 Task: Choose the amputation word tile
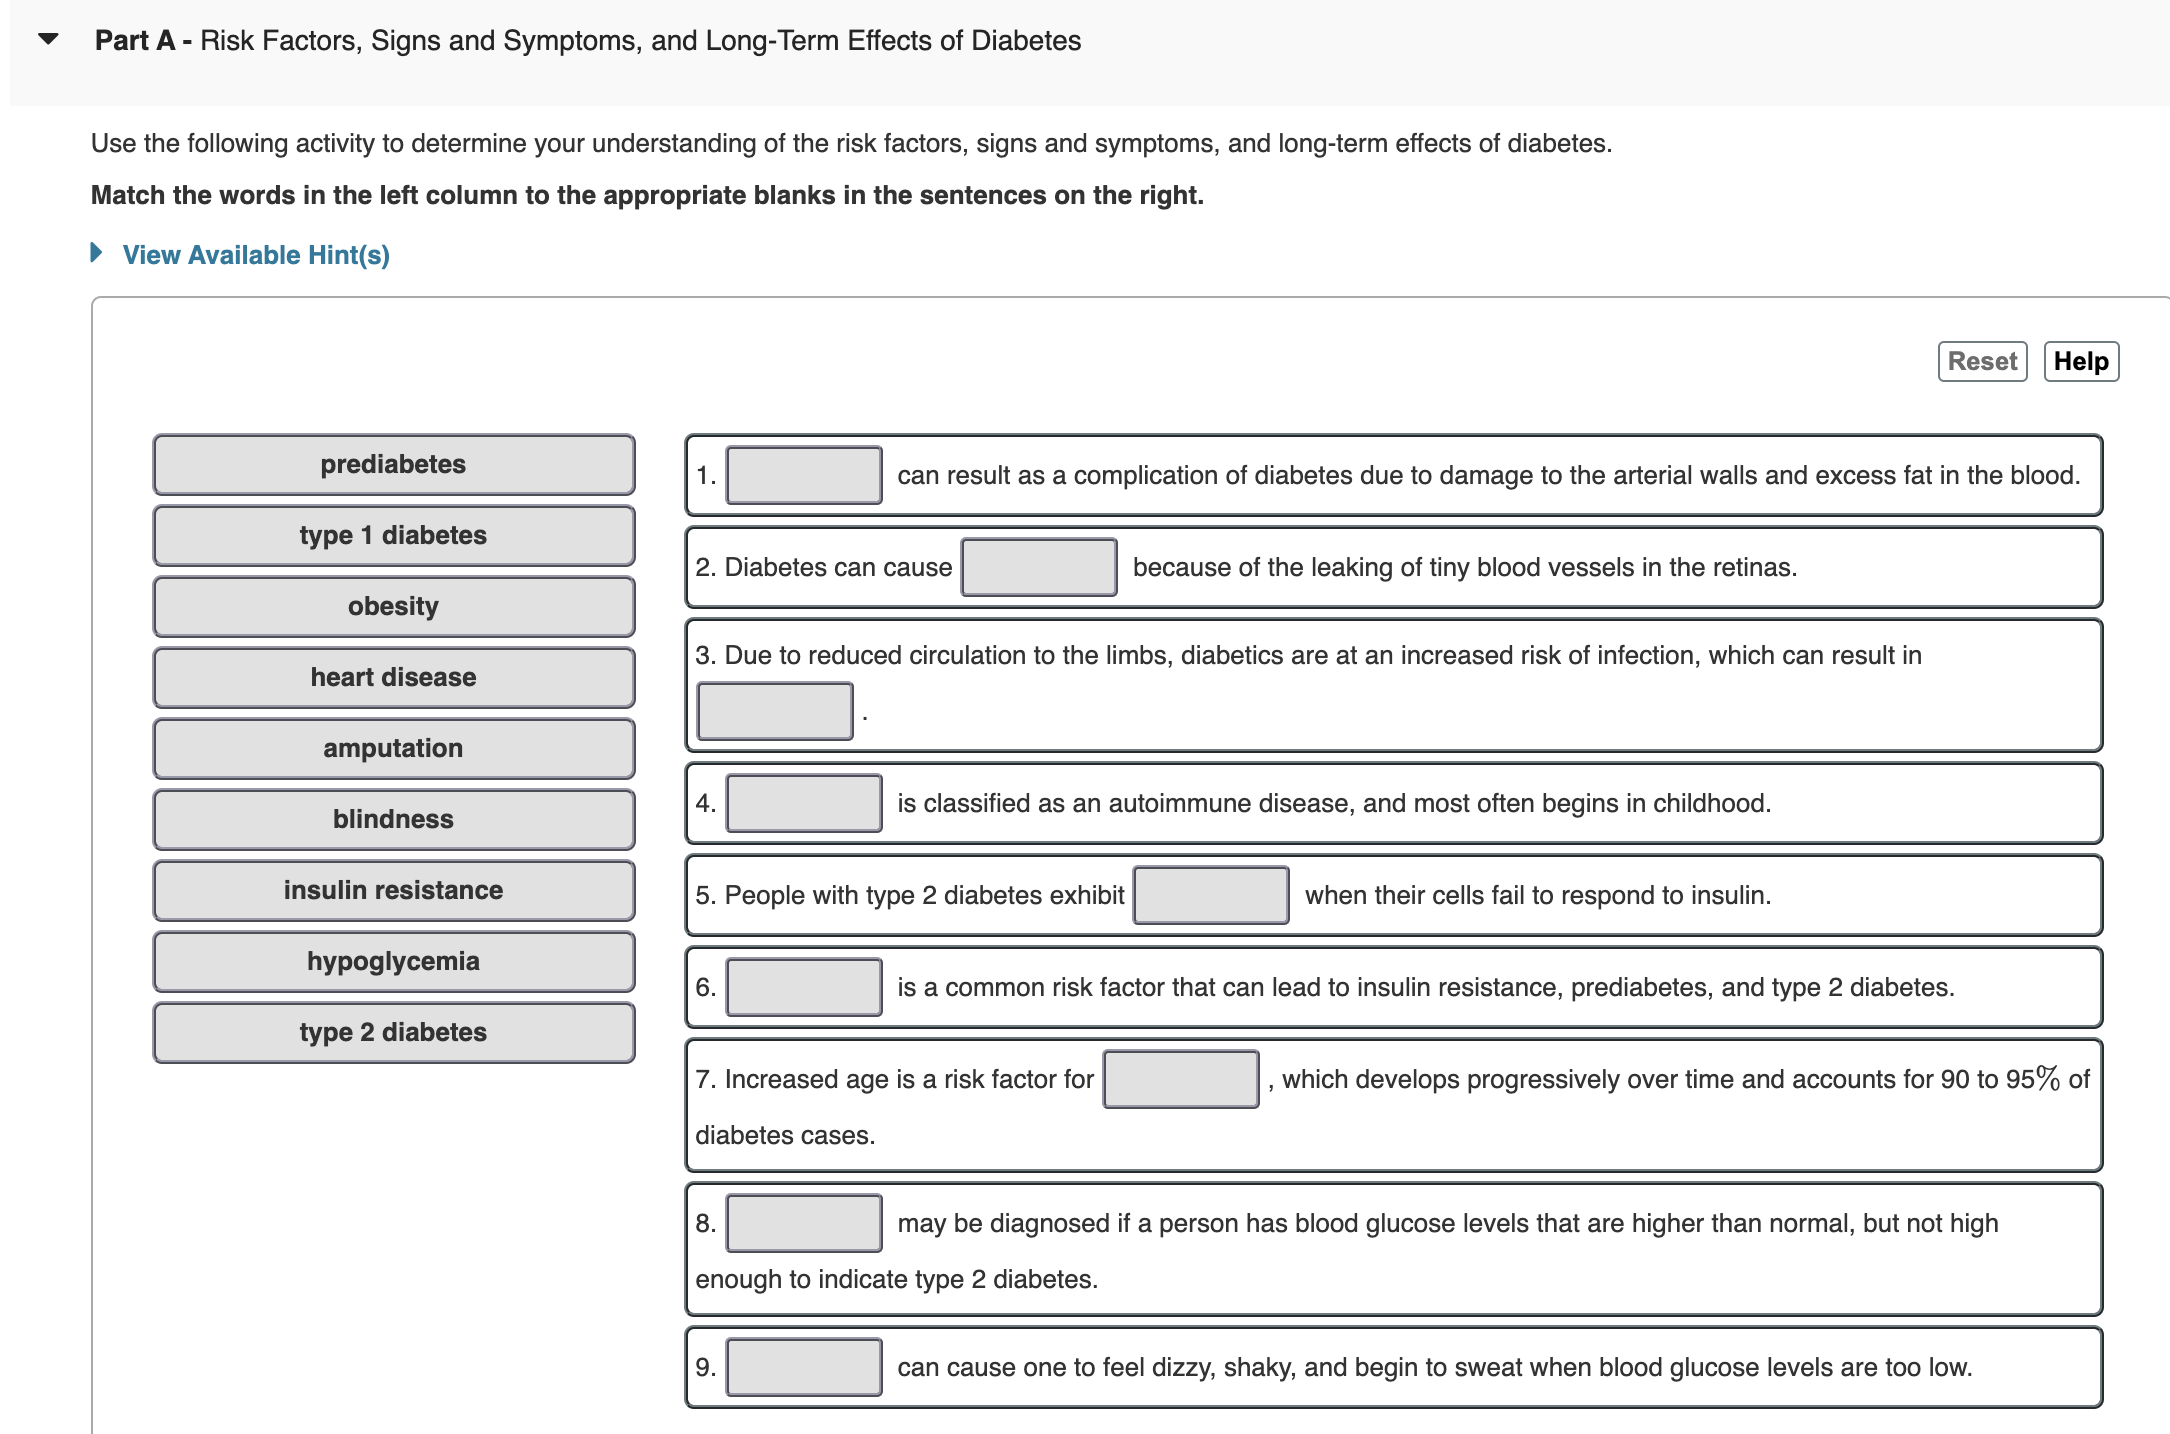pos(394,749)
